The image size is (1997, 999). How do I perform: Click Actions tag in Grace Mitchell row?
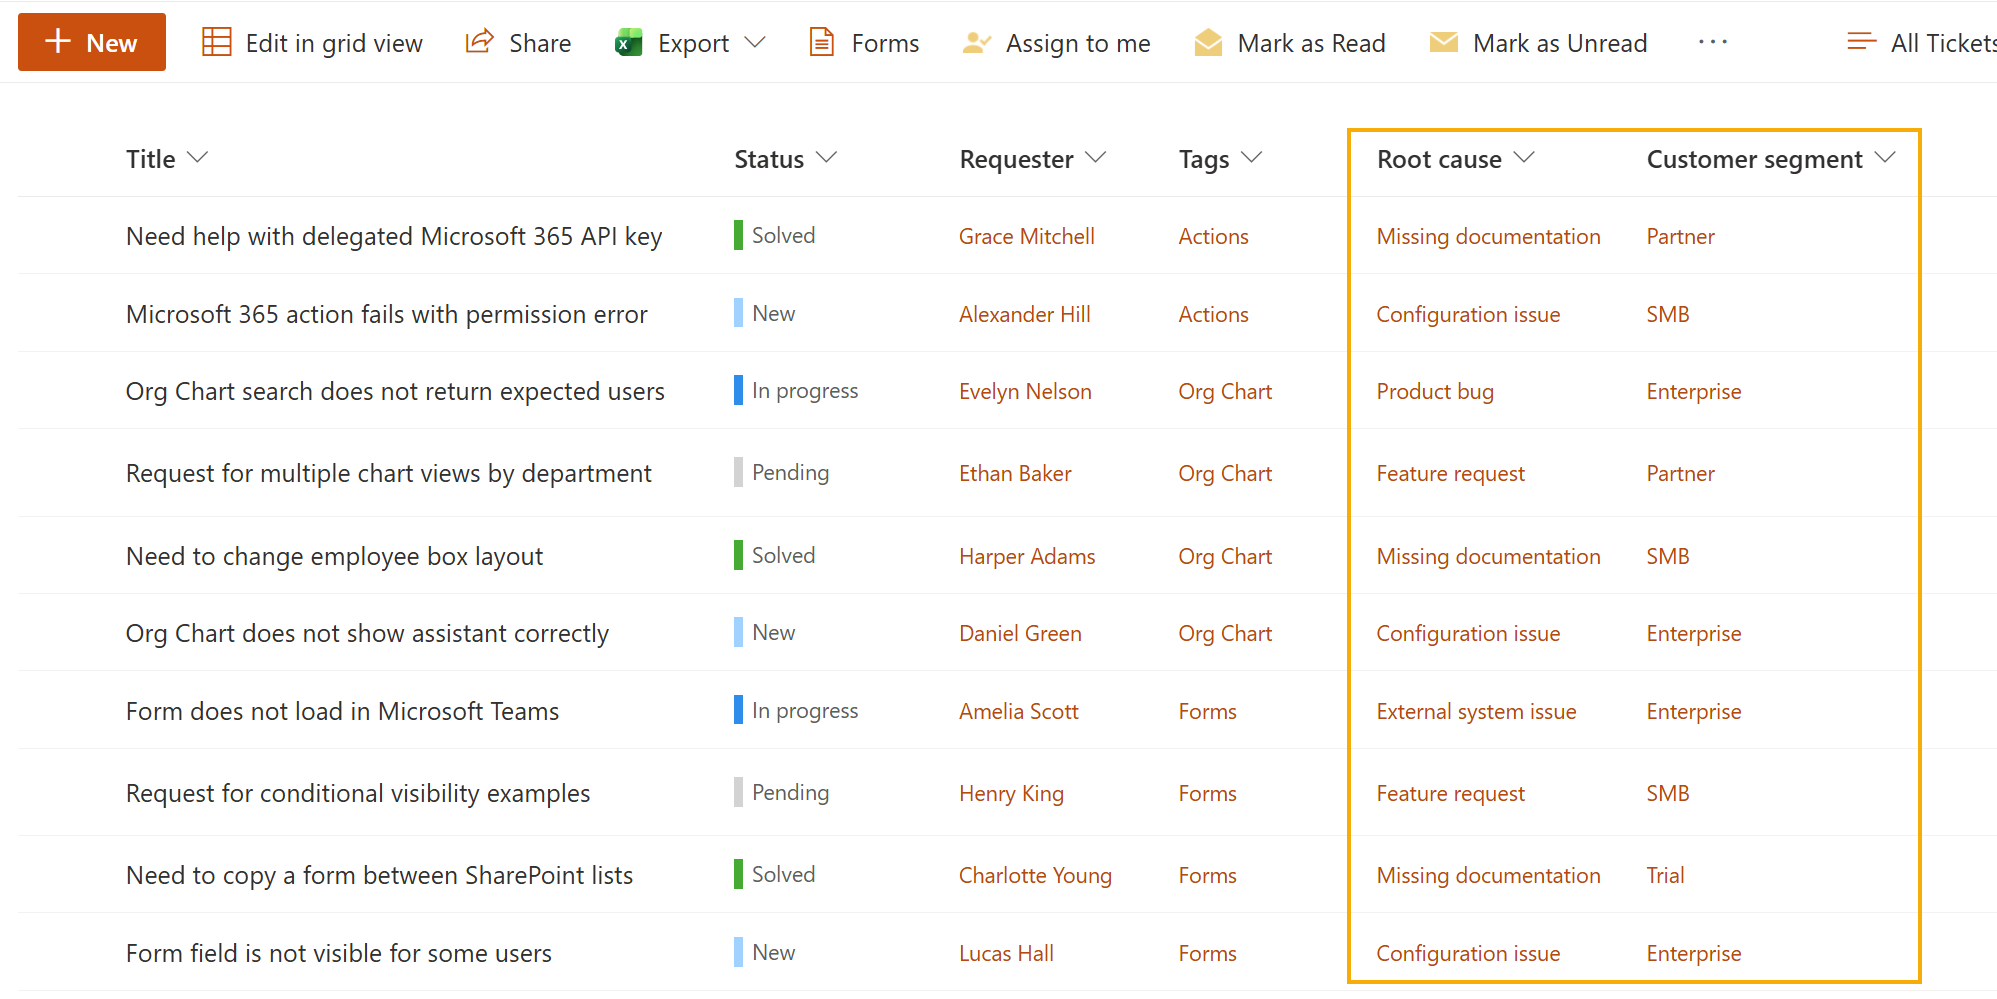[x=1213, y=236]
